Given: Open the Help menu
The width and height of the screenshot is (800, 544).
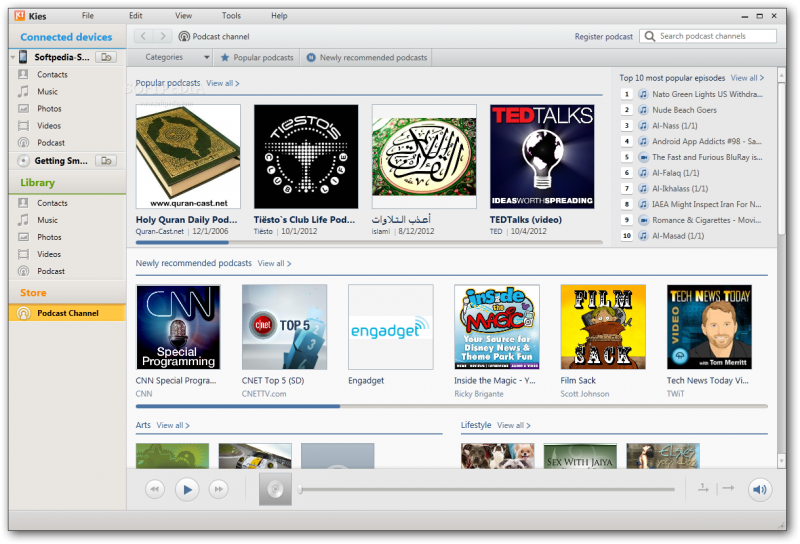Looking at the screenshot, I should tap(279, 16).
